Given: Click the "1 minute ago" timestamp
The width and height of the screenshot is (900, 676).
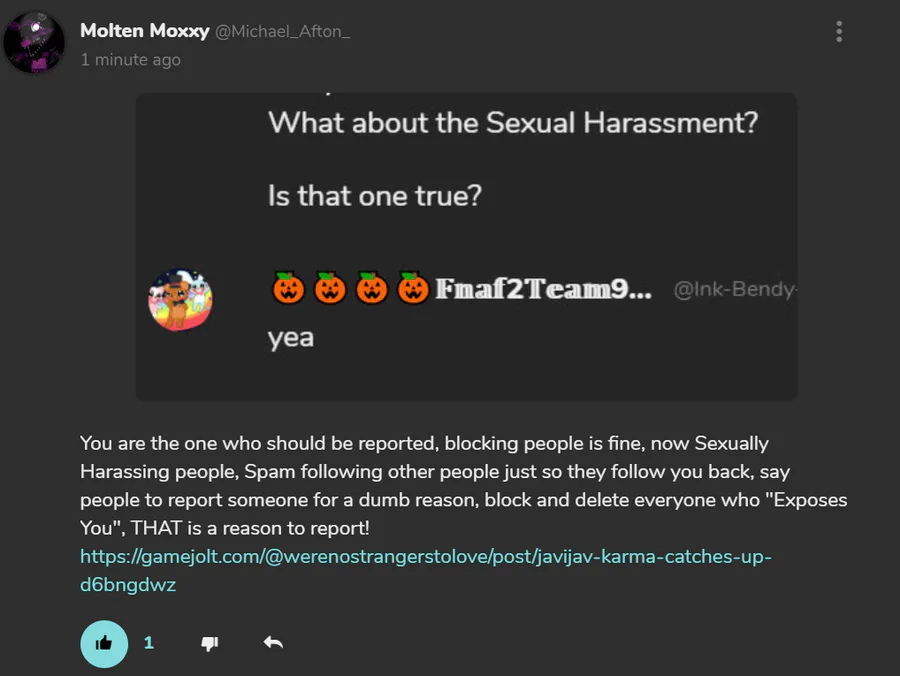Looking at the screenshot, I should (x=131, y=60).
